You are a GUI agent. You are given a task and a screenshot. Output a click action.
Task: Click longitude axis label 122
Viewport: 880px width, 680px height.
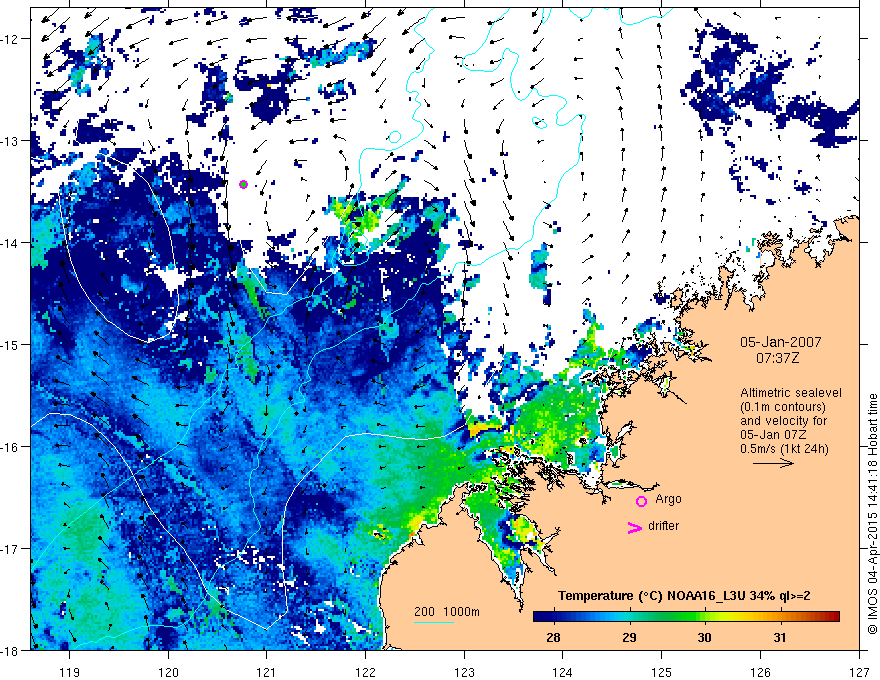point(365,672)
